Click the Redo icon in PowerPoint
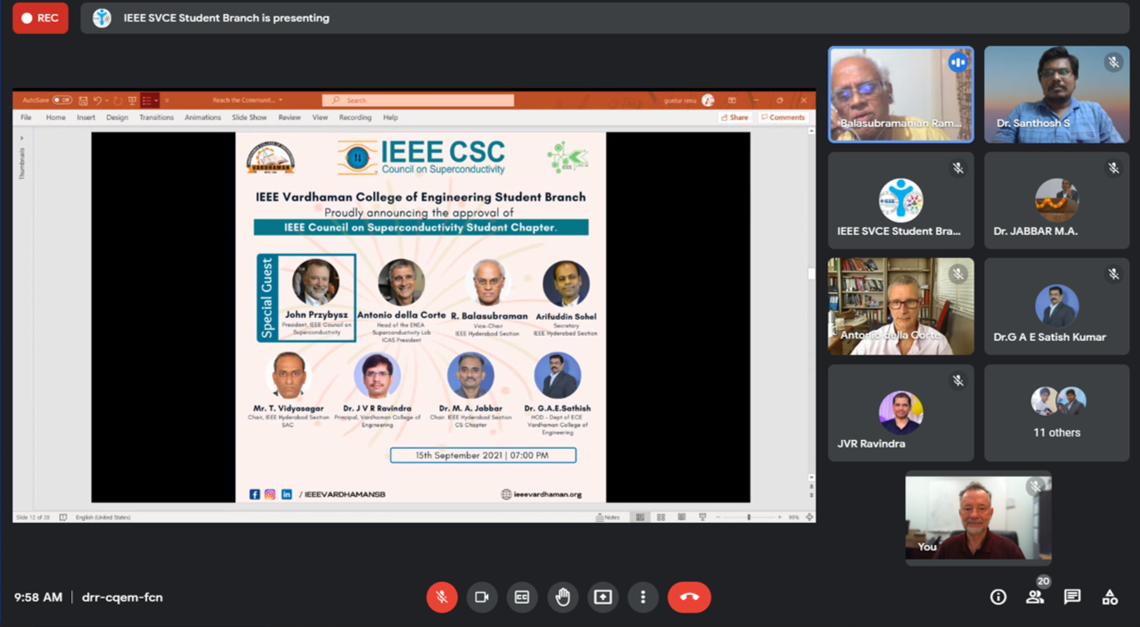The height and width of the screenshot is (627, 1140). [x=118, y=100]
